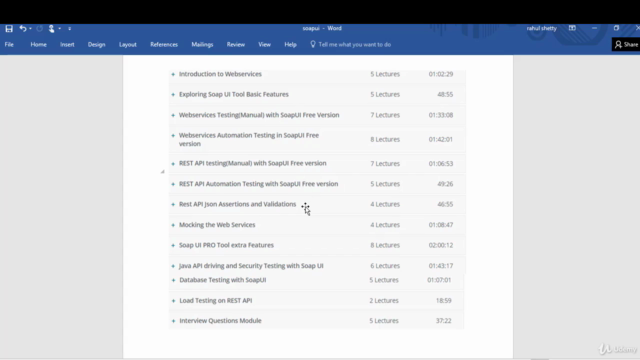Expand Webservices Testing(Manual) section plus icon
The width and height of the screenshot is (640, 360).
click(173, 116)
